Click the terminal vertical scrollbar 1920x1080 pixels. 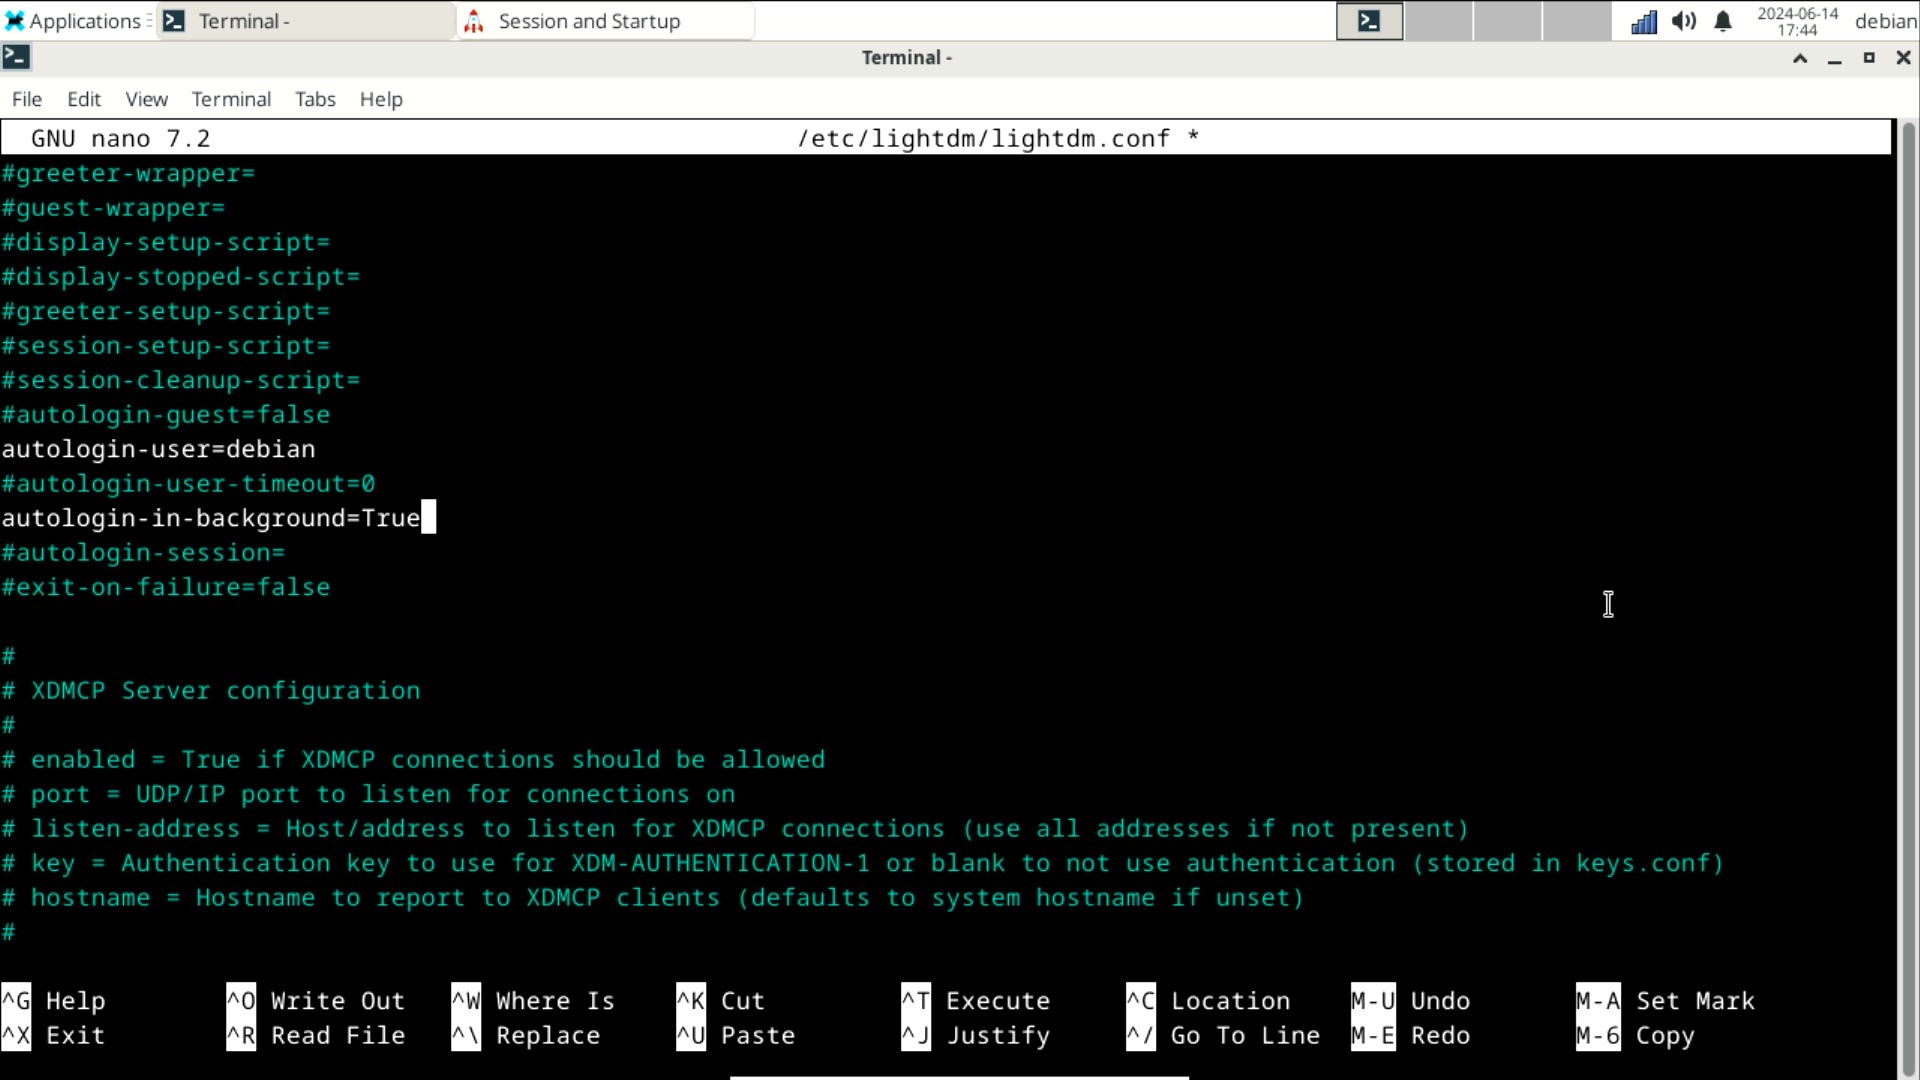(x=1908, y=600)
